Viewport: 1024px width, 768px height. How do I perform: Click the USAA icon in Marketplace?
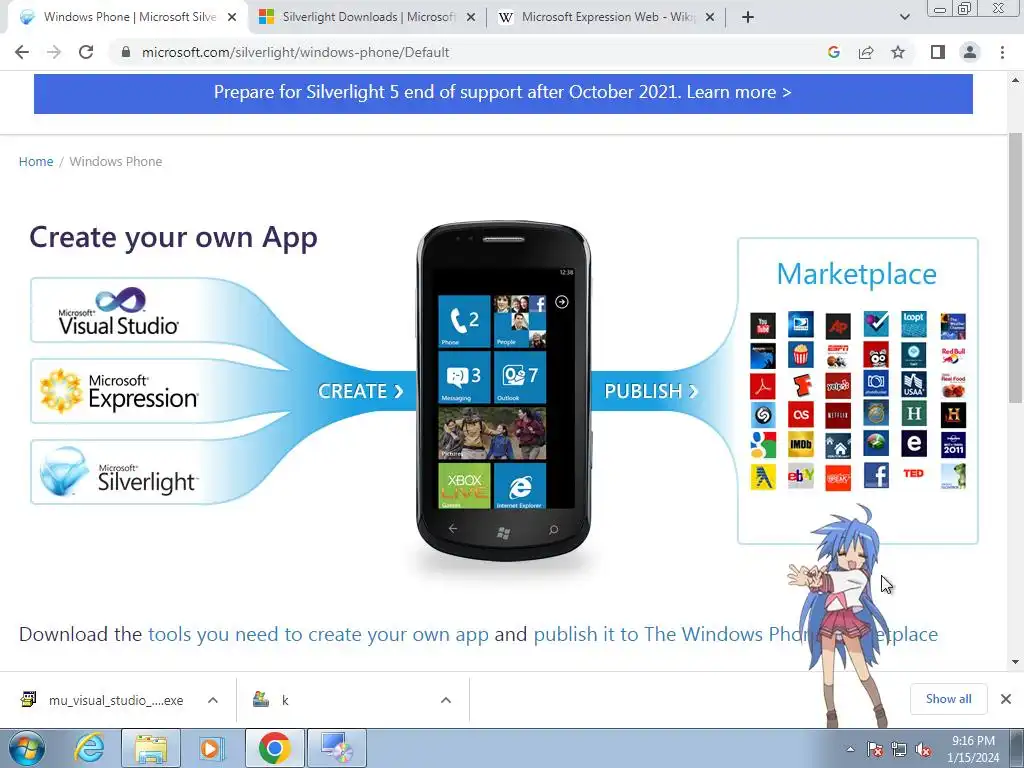[914, 385]
